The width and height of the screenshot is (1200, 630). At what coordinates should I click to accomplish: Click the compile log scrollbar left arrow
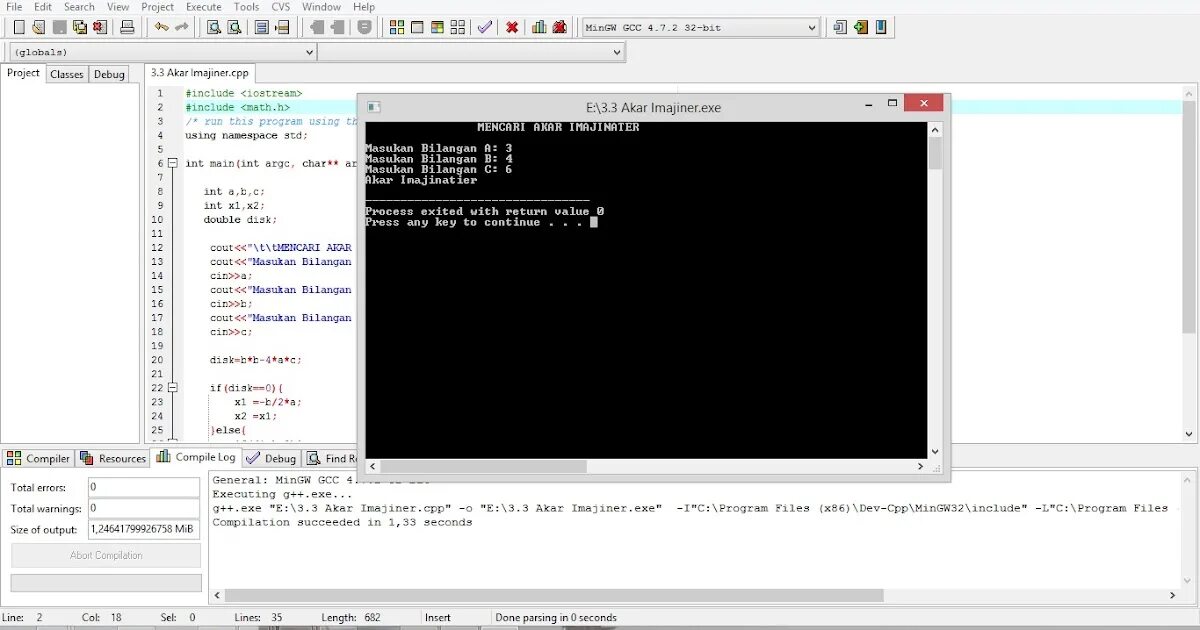tap(217, 595)
